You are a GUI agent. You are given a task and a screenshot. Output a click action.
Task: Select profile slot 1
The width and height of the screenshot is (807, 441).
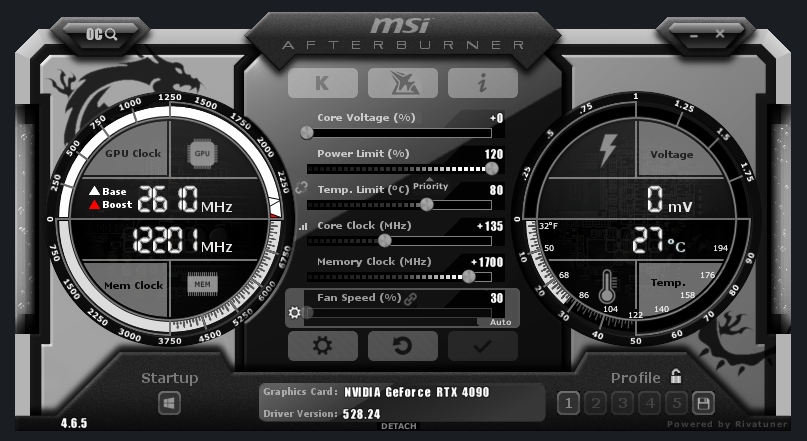(x=568, y=404)
